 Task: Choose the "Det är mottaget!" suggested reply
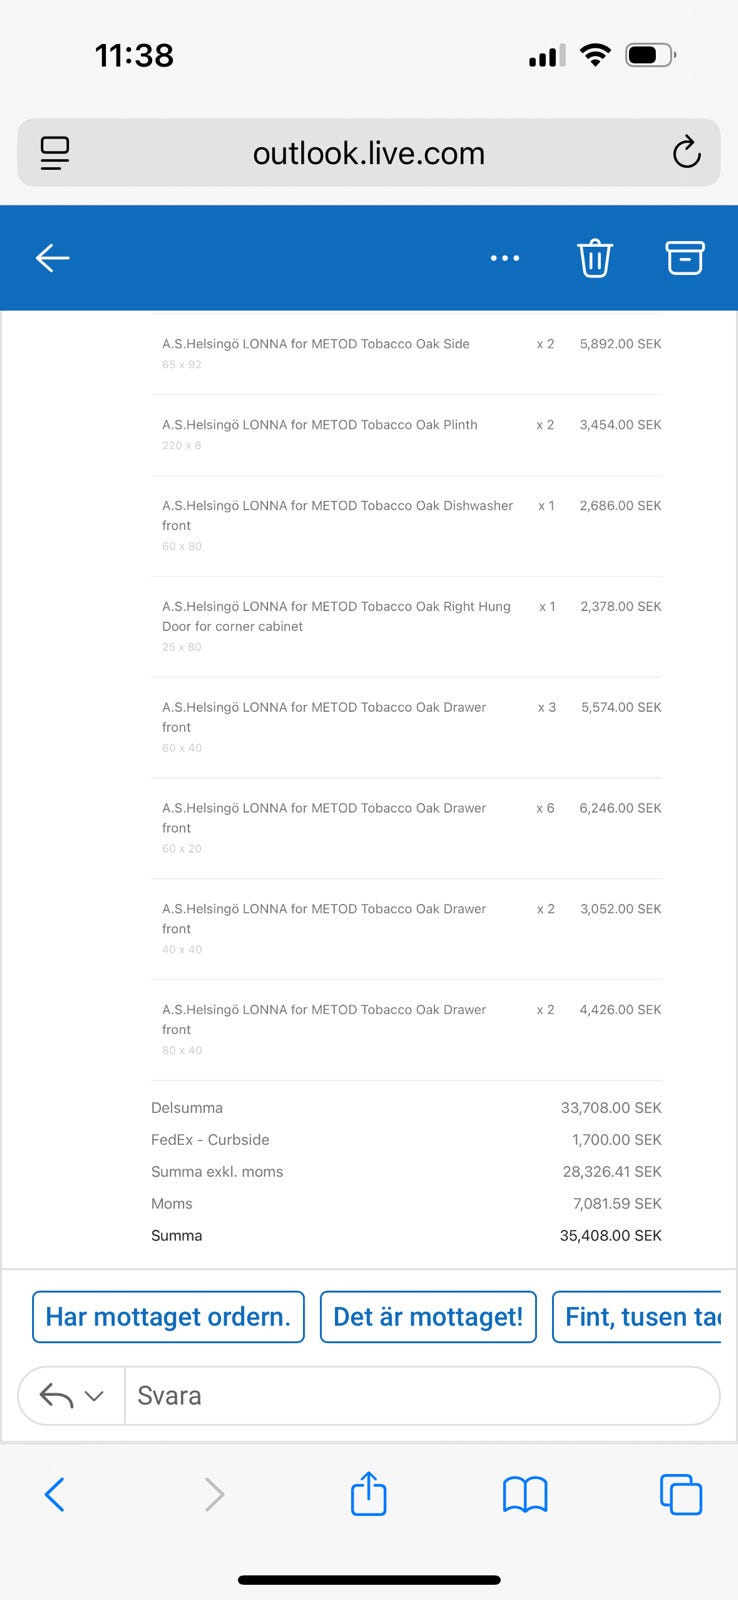point(428,1317)
